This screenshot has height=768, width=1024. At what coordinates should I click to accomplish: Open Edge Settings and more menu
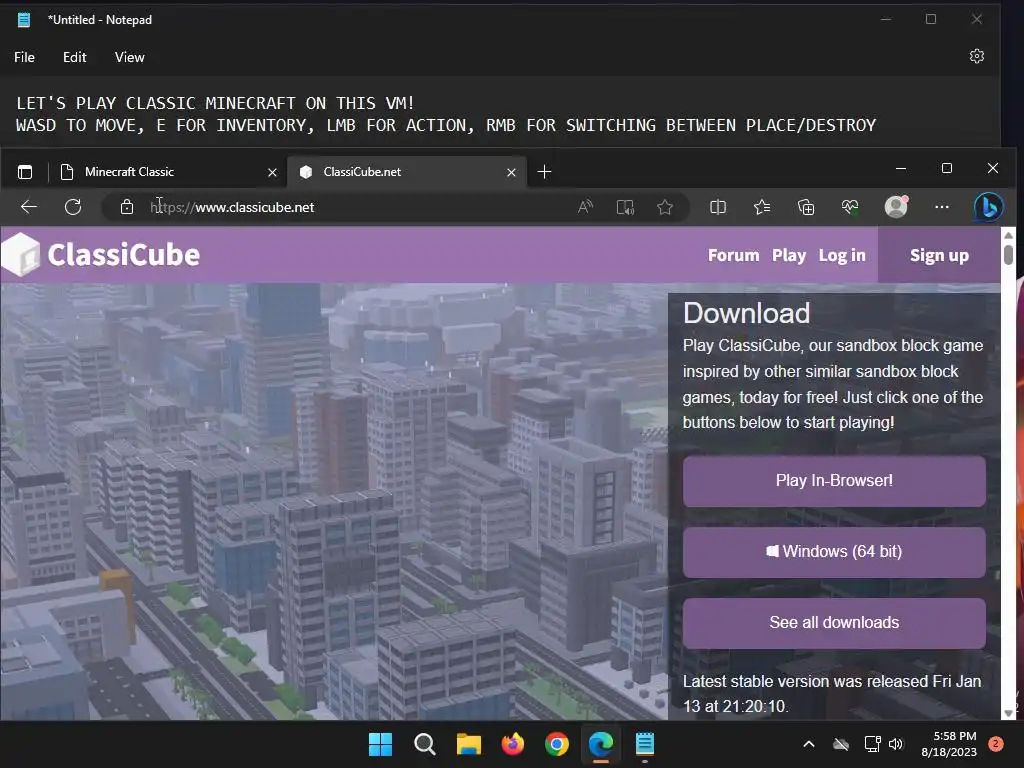[x=942, y=207]
